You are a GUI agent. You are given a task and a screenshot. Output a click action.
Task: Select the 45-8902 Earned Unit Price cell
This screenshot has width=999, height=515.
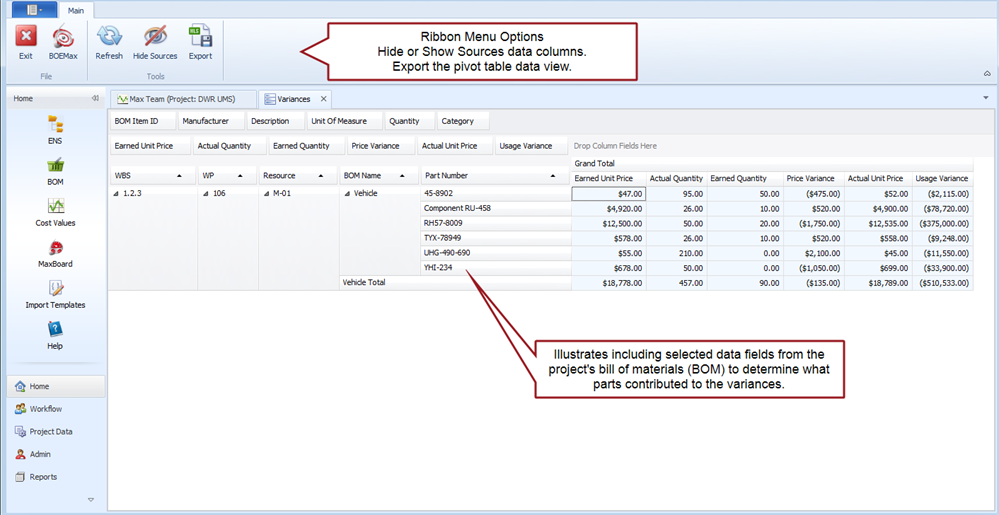point(608,193)
